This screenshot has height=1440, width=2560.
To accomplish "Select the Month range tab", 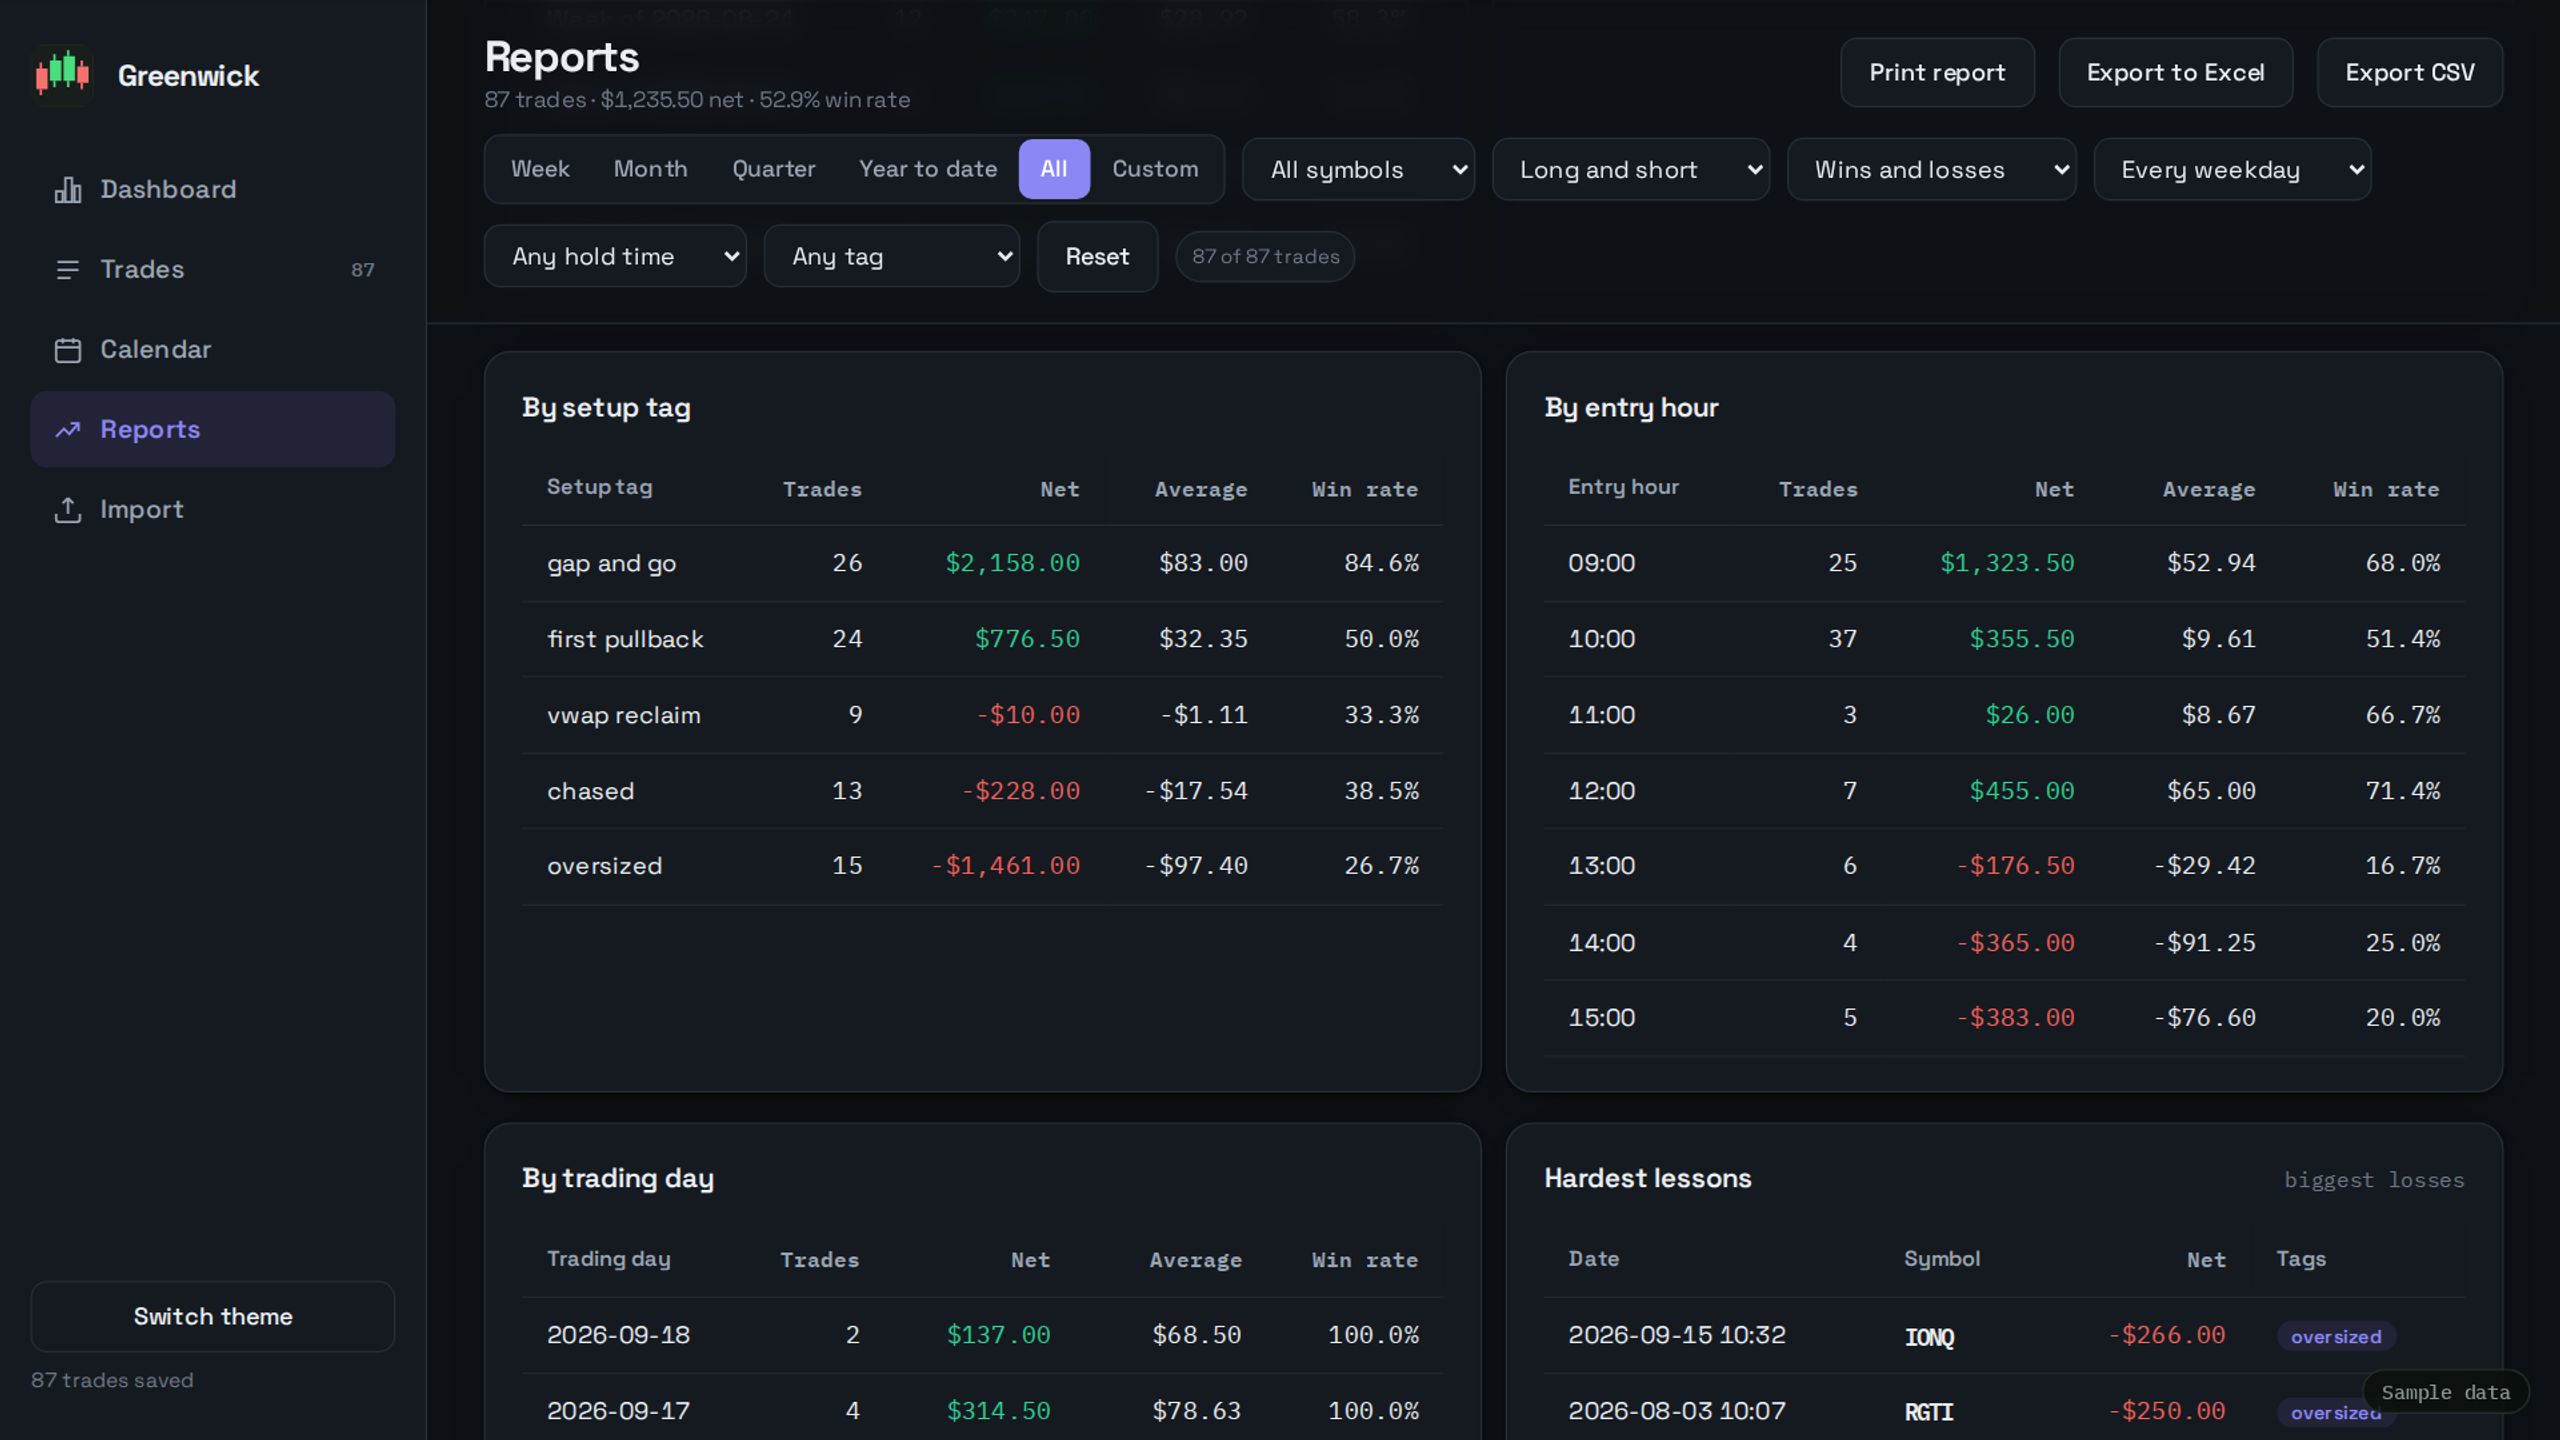I will pyautogui.click(x=650, y=169).
